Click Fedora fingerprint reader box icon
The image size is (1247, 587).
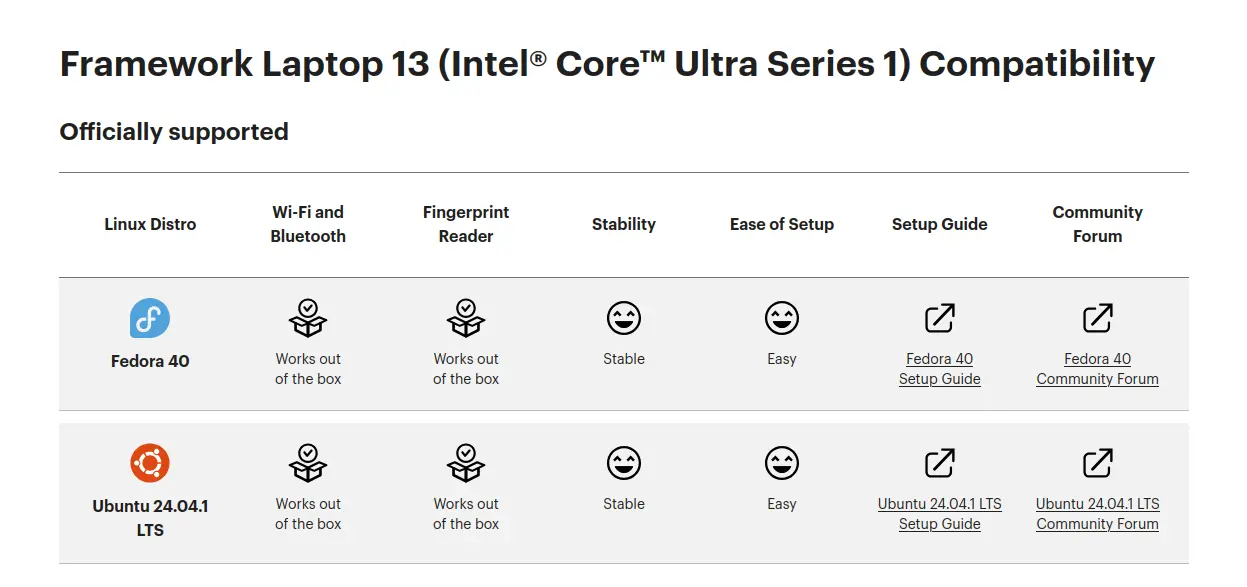[x=466, y=318]
